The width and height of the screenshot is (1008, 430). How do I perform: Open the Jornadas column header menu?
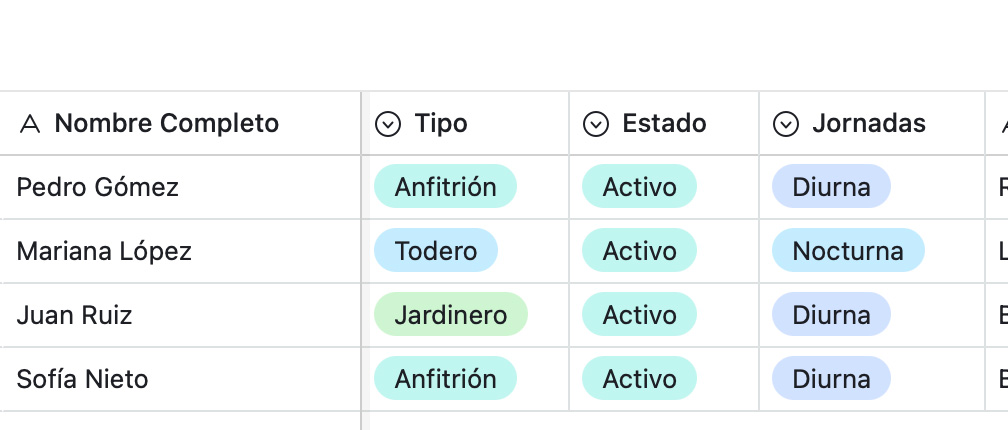tap(872, 123)
